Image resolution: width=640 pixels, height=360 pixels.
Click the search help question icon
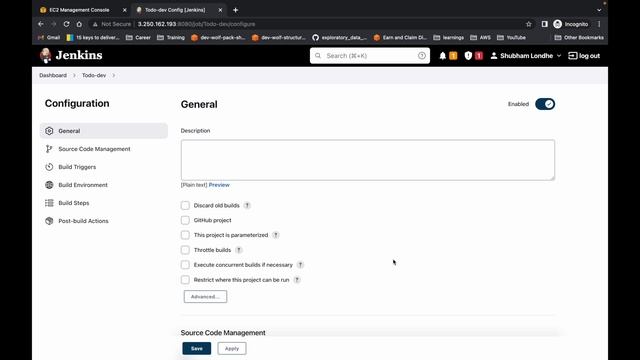tap(422, 56)
